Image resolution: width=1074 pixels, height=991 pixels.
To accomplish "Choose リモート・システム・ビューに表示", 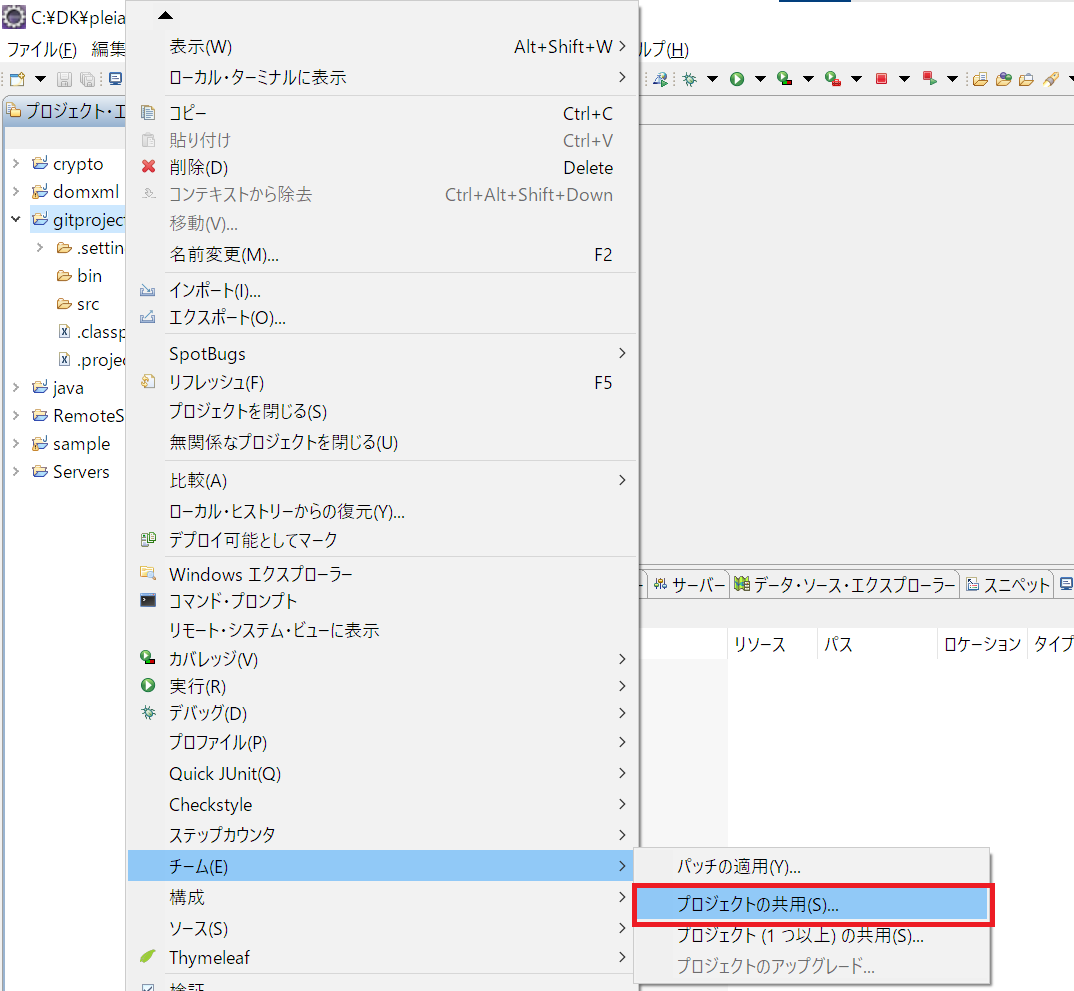I will point(383,629).
